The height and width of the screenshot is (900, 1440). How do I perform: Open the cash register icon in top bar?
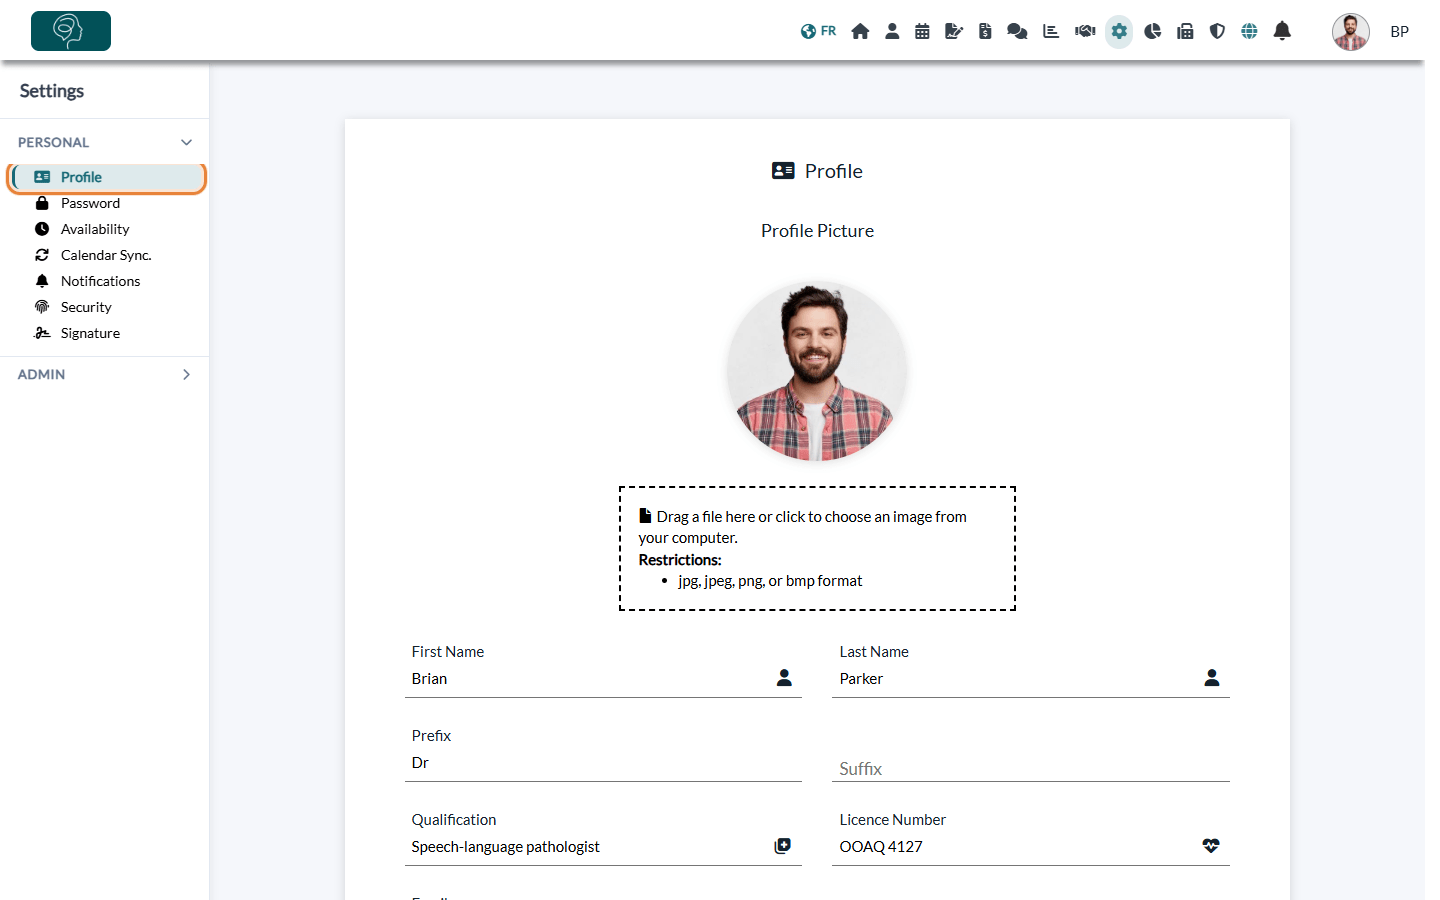1185,31
